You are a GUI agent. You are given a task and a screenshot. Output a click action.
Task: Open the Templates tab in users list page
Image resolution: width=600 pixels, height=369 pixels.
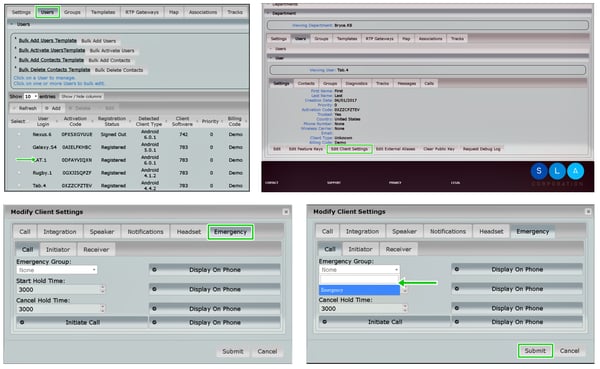pos(103,12)
